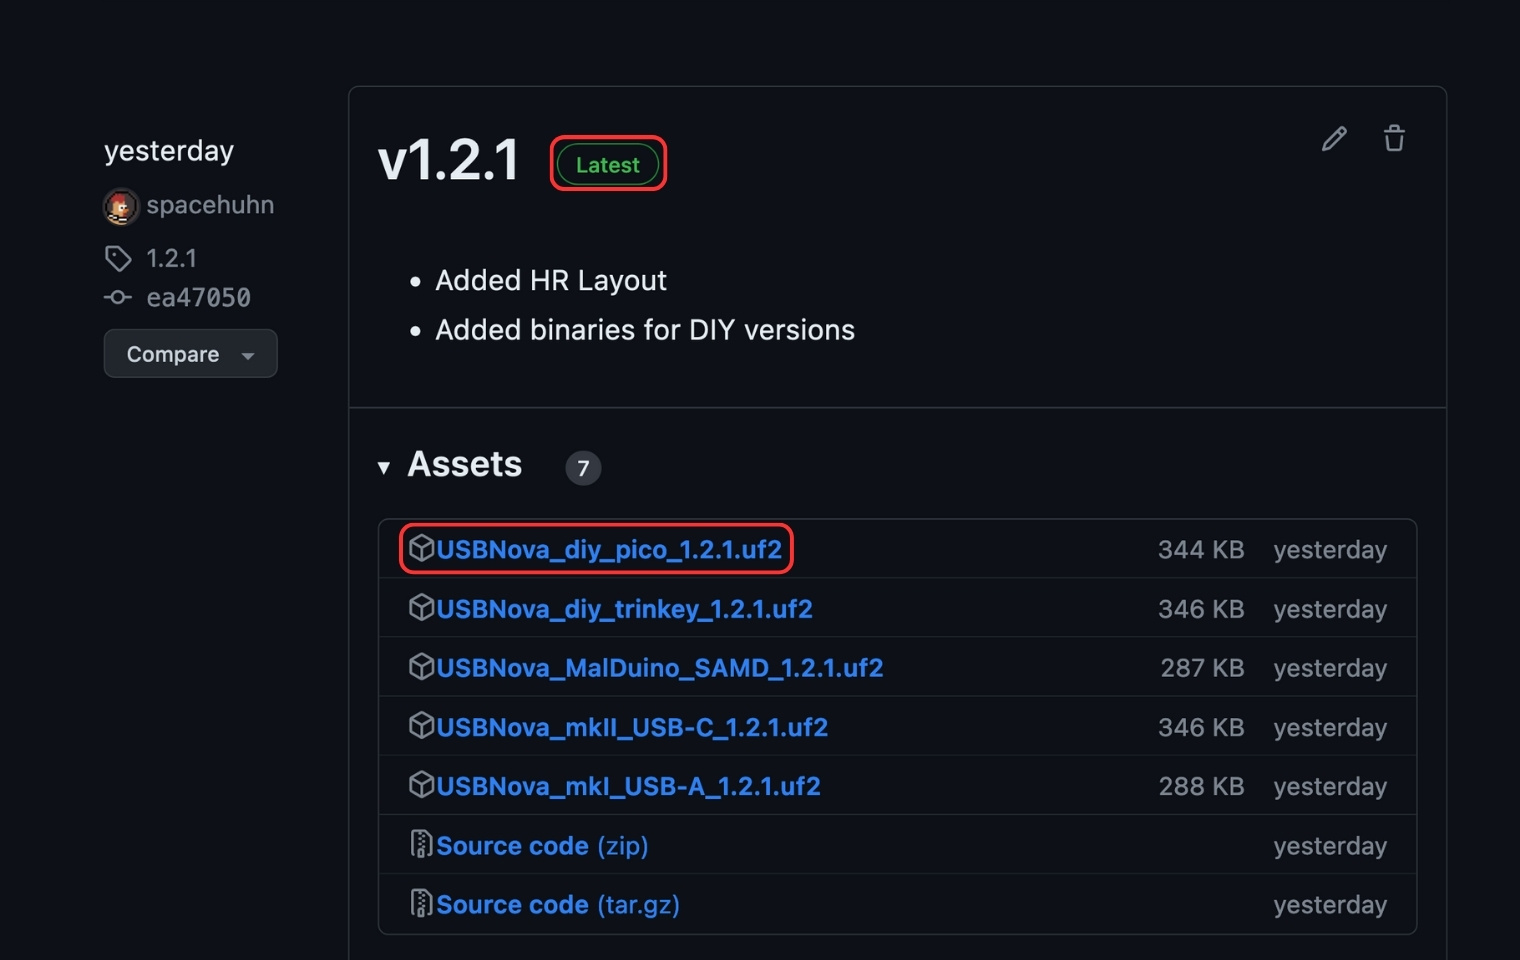This screenshot has width=1520, height=960.
Task: Download USBNova_mkII_USB-C_1.2.1.uf2
Action: coord(632,727)
